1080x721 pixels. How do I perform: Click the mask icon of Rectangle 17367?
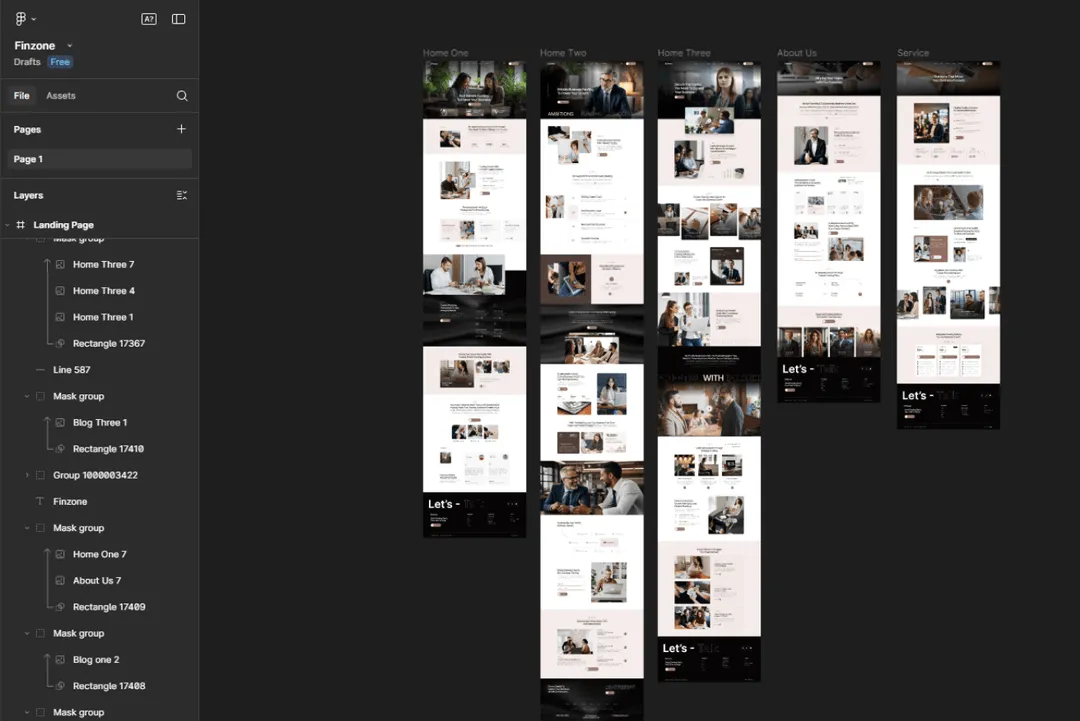61,344
